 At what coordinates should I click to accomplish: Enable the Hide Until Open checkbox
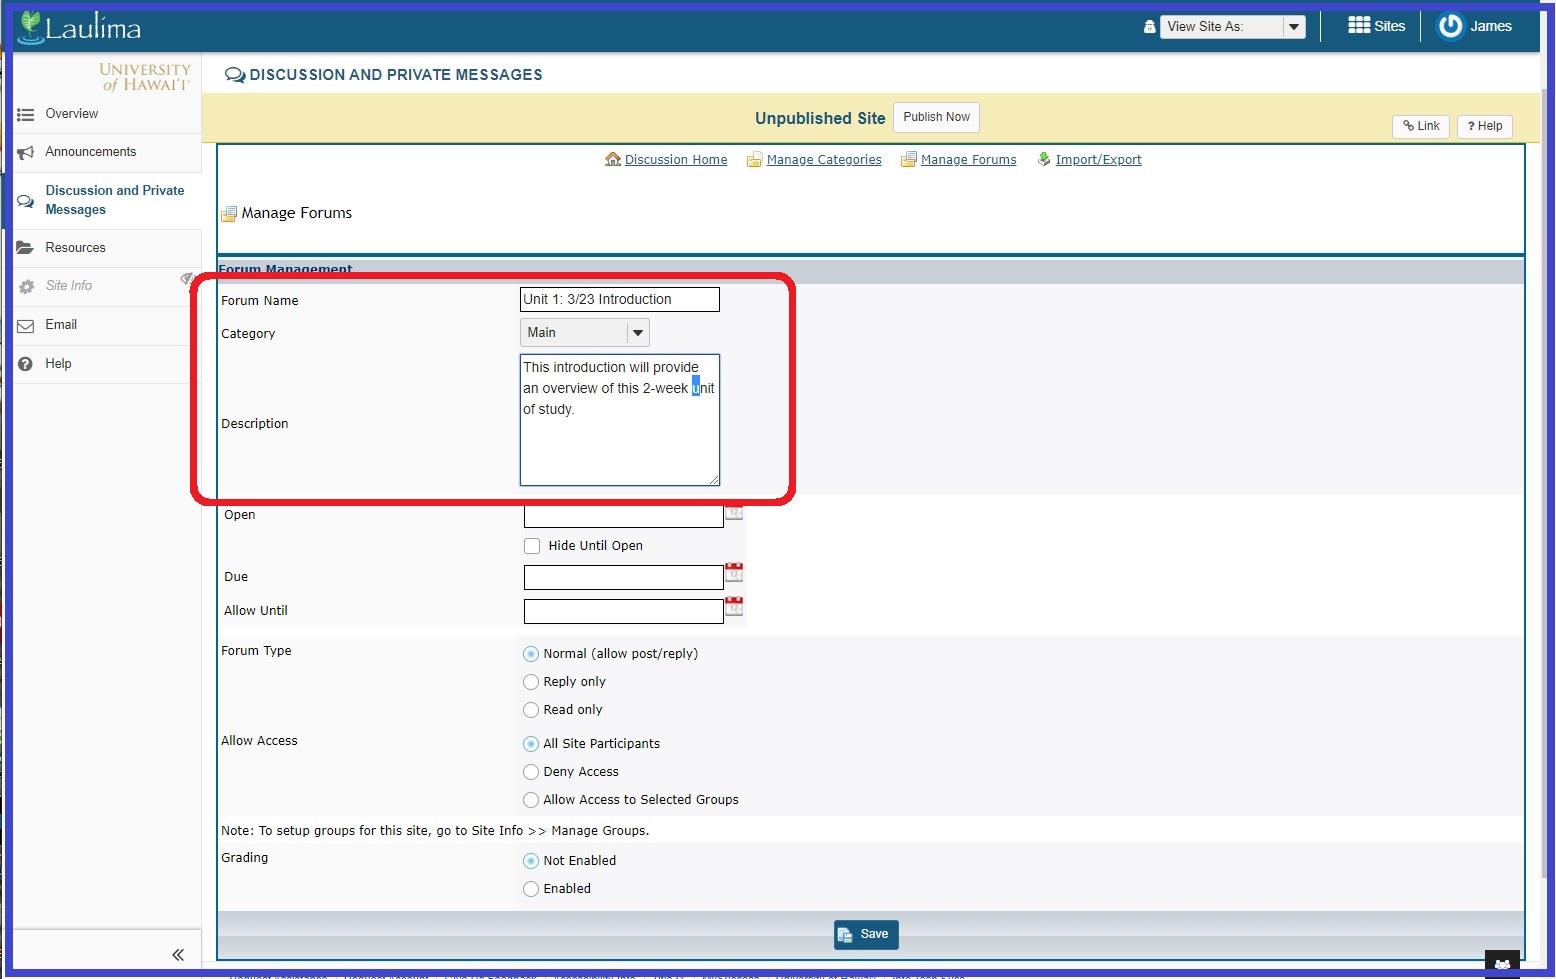point(532,546)
